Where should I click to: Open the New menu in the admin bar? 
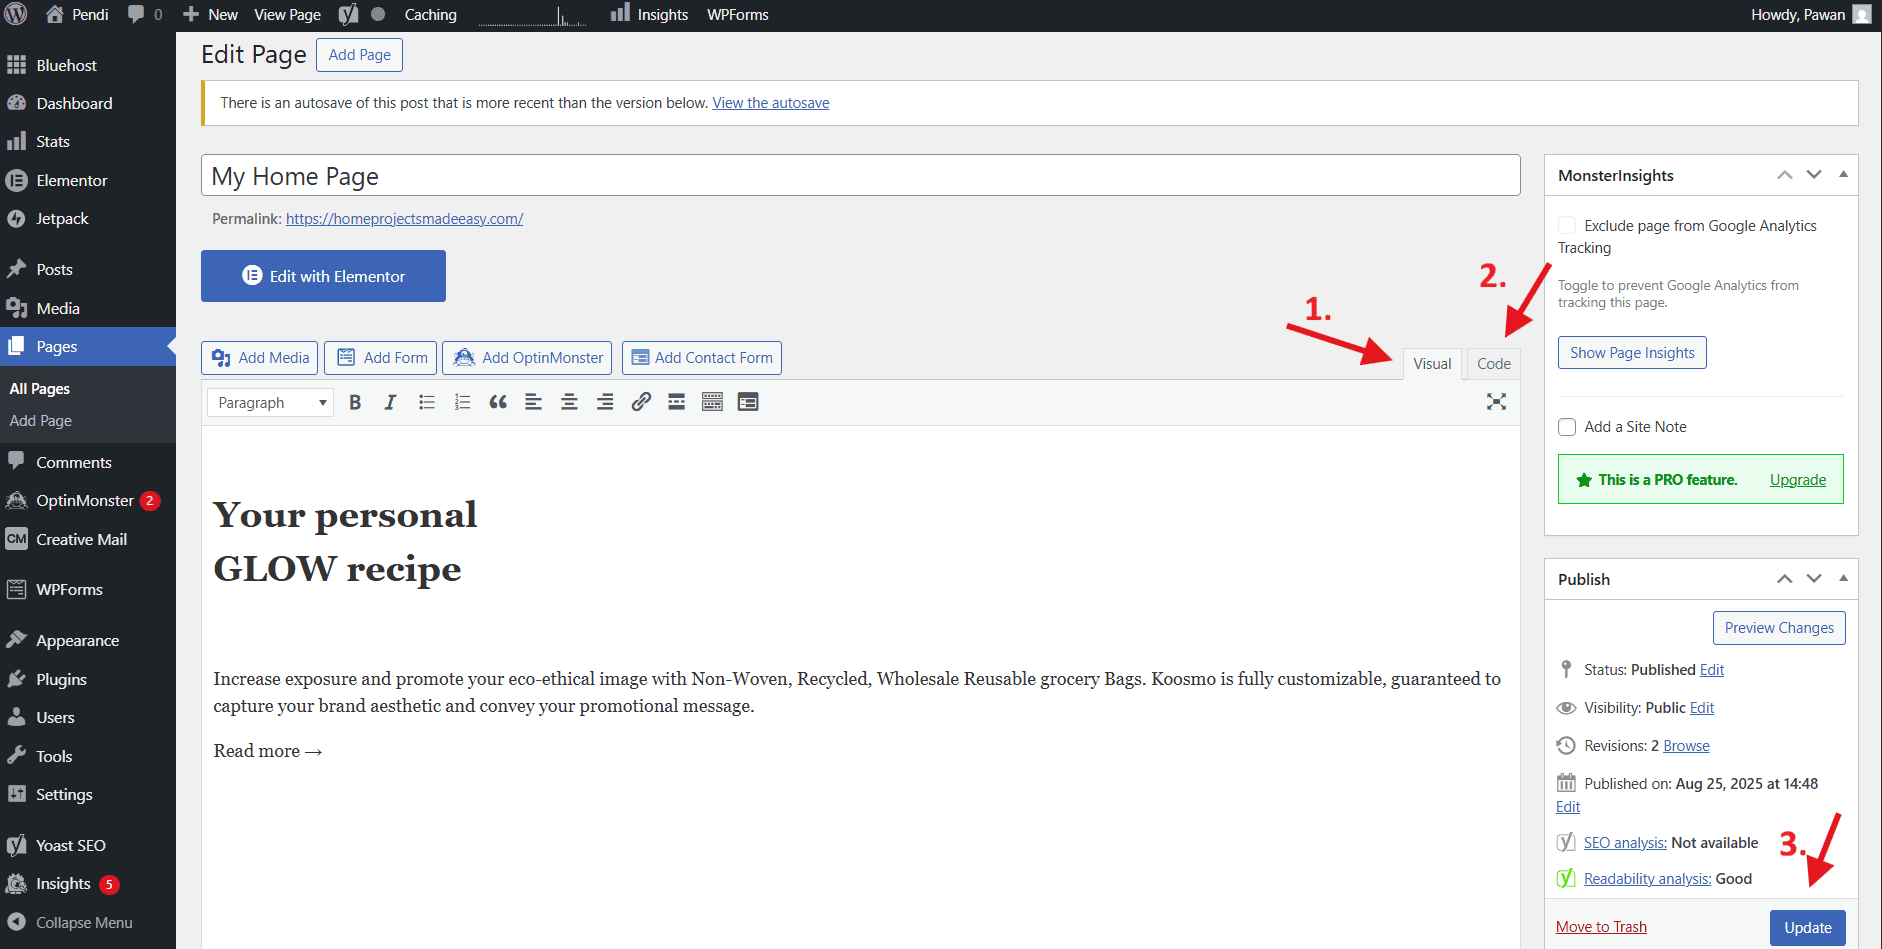pos(209,14)
